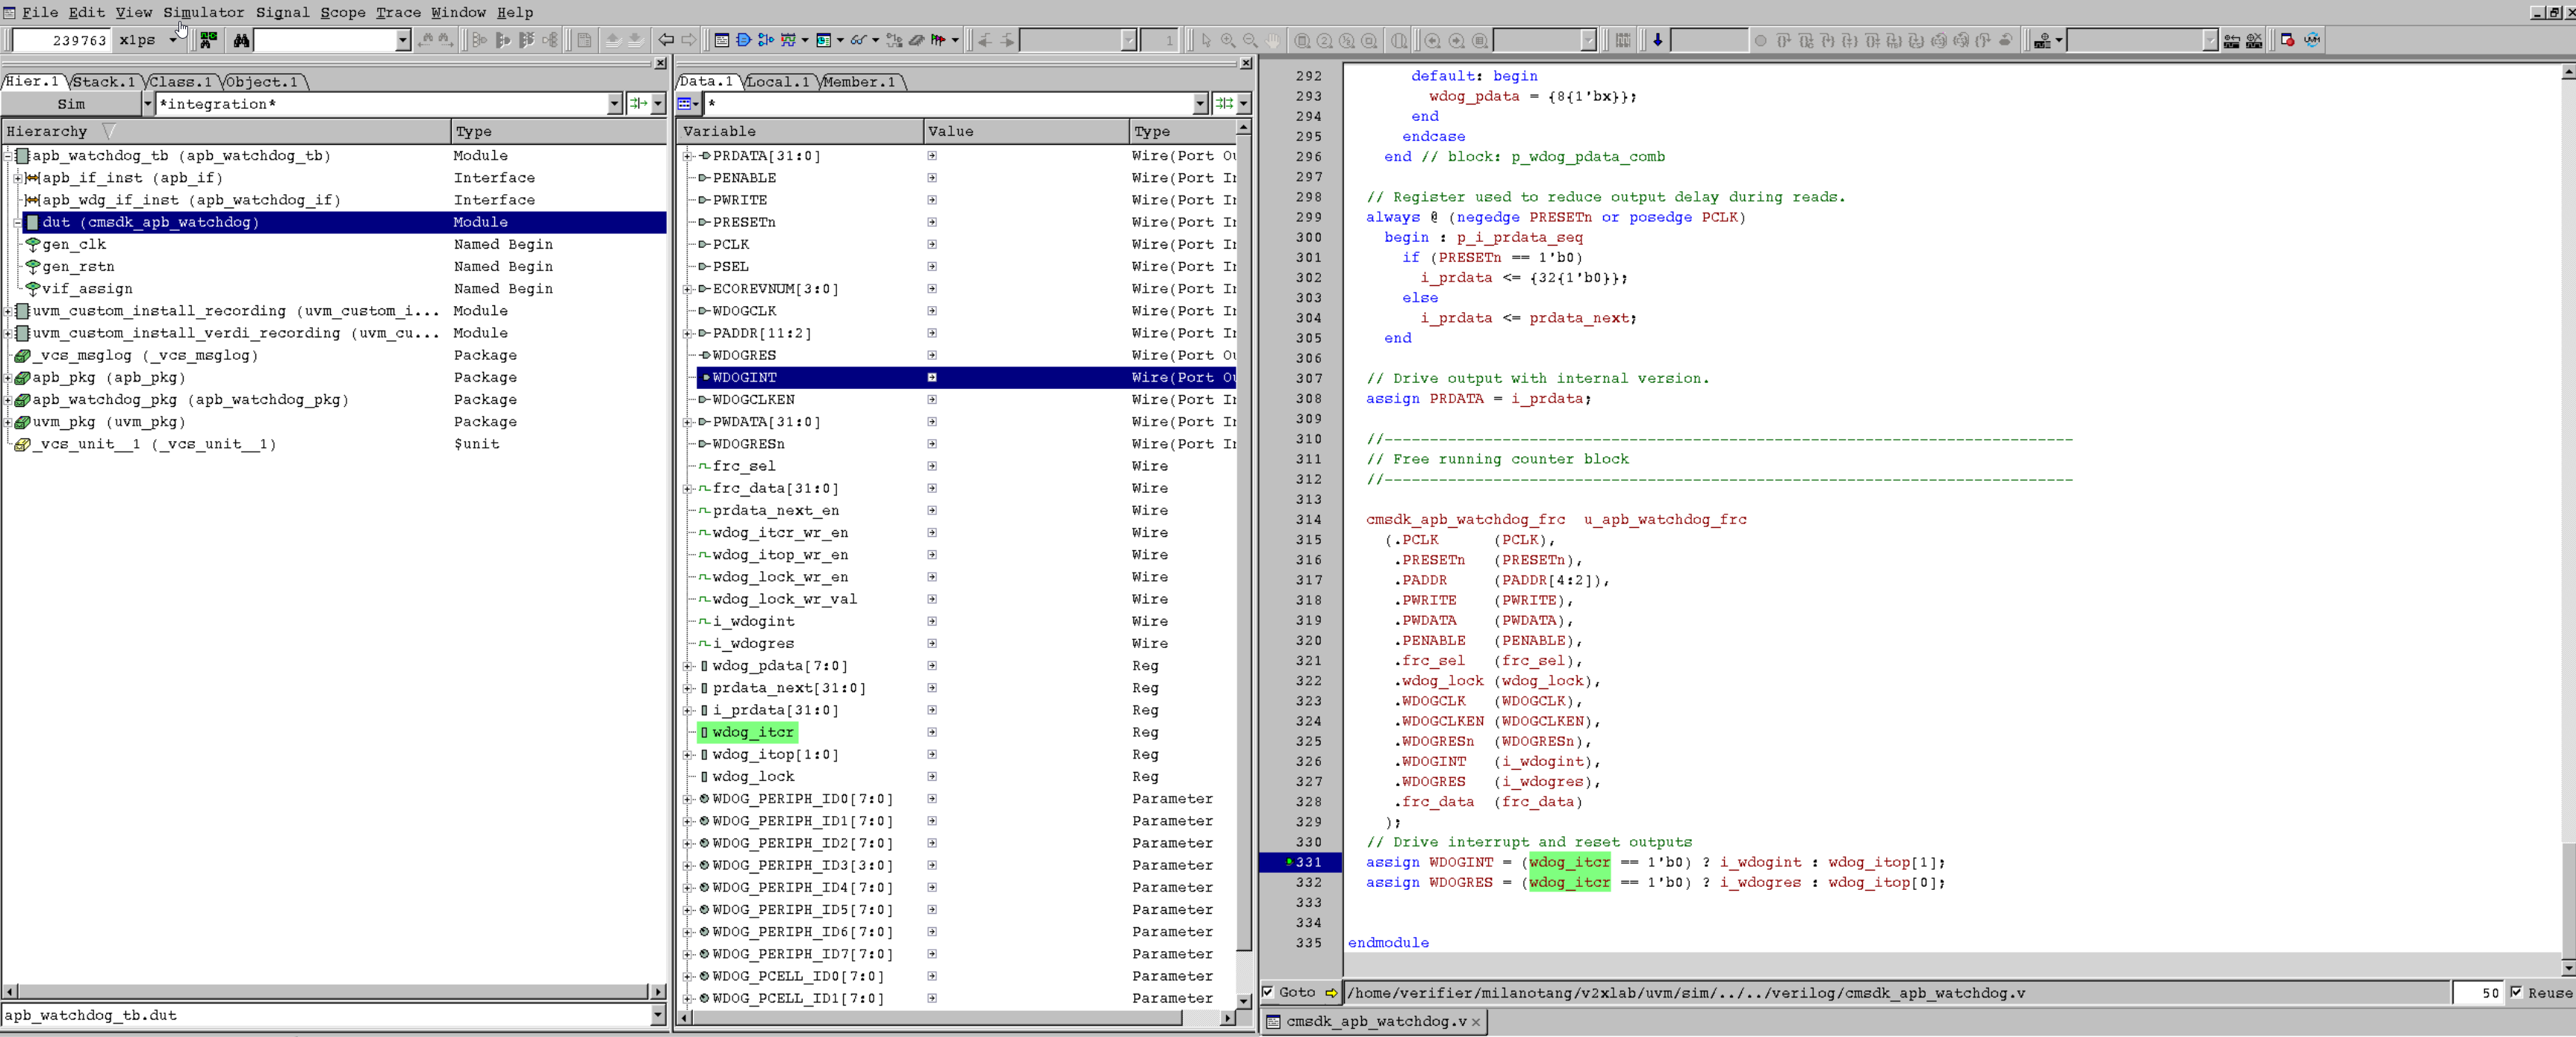Screen dimensions: 2576x1037
Task: Click the Sim button in hierarchy pane
Action: pyautogui.click(x=71, y=104)
